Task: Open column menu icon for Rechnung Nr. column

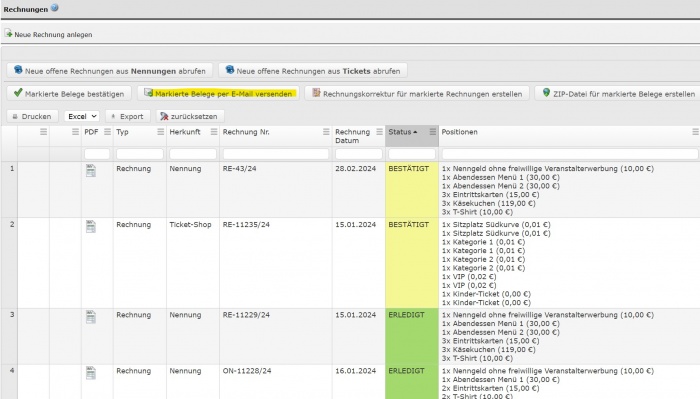Action: coord(326,132)
